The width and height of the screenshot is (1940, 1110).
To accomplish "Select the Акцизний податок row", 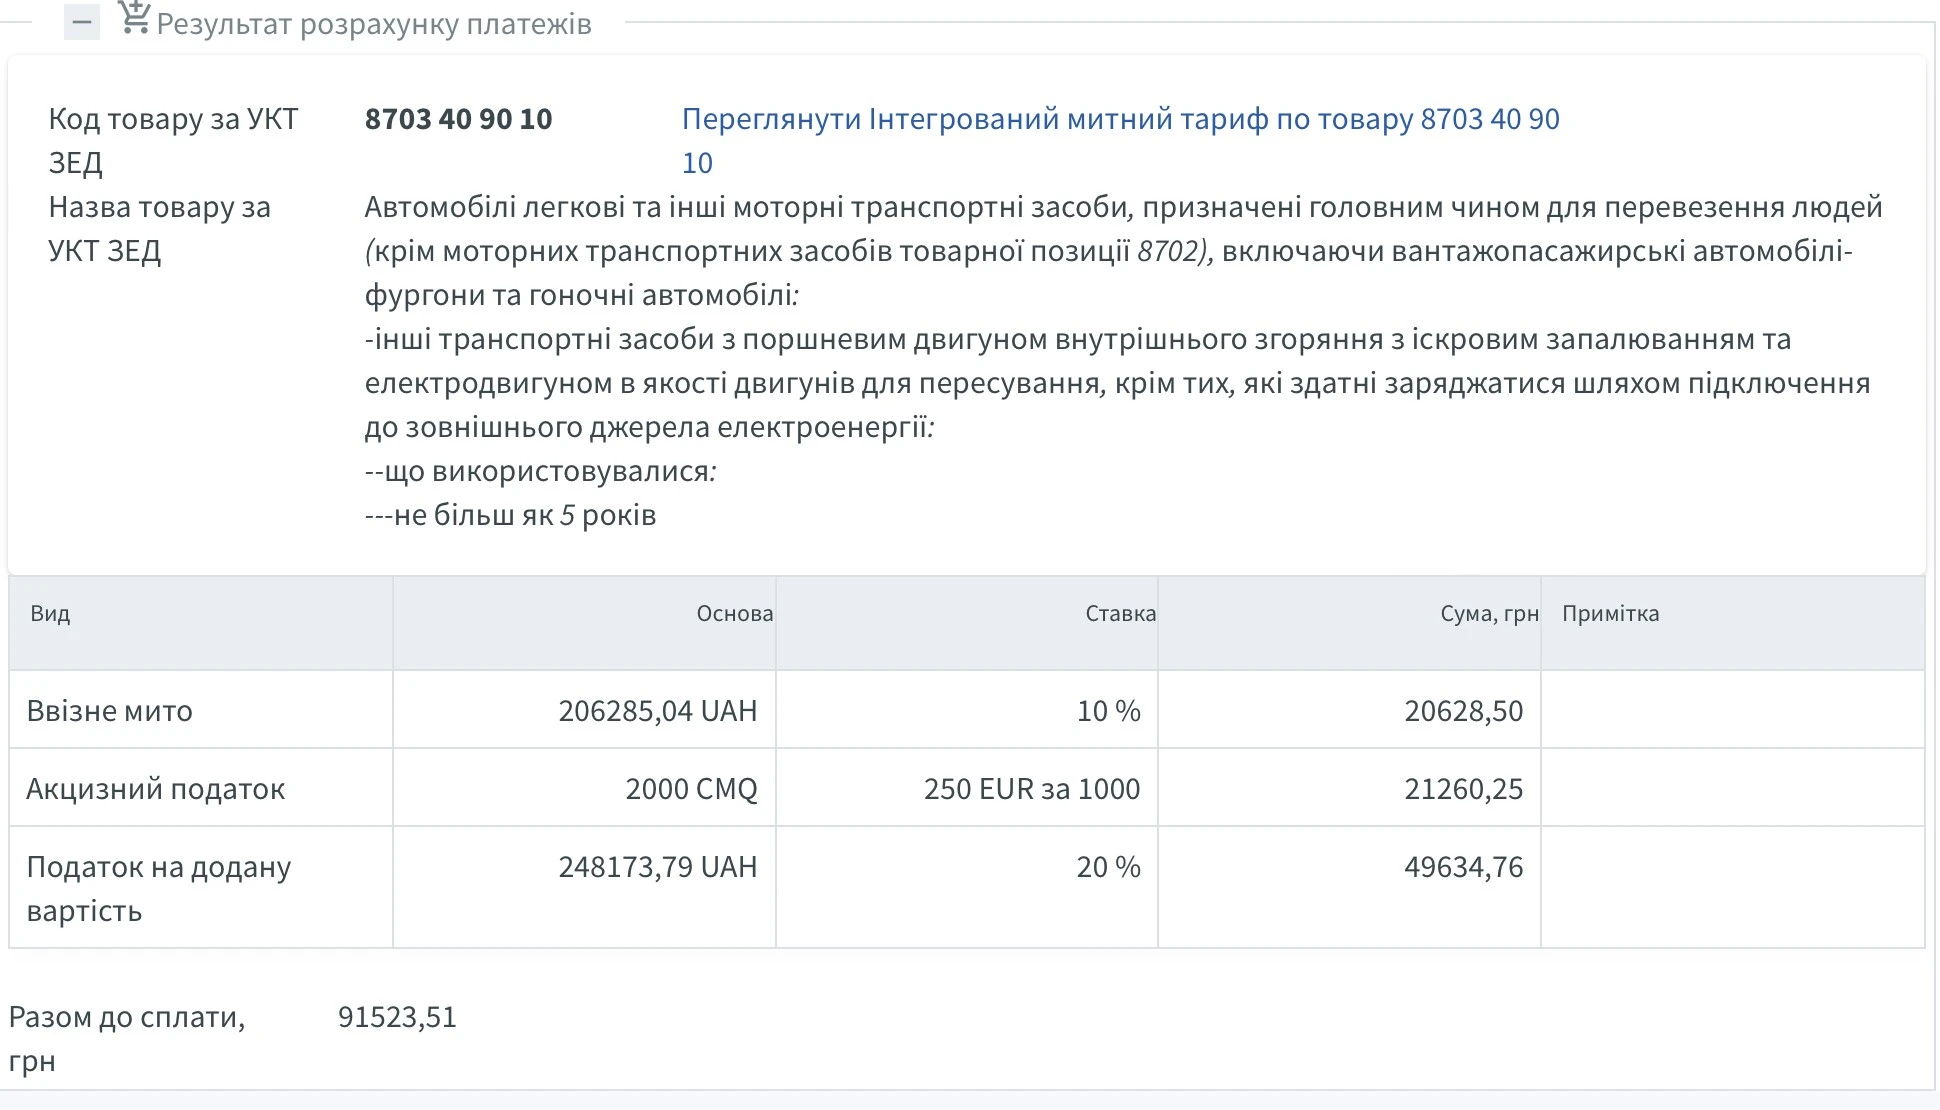I will [157, 789].
